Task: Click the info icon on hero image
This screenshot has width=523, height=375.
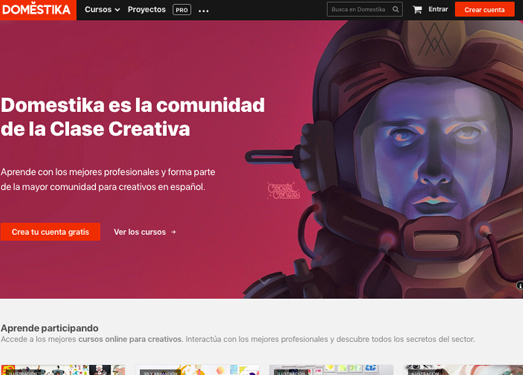Action: click(x=520, y=285)
